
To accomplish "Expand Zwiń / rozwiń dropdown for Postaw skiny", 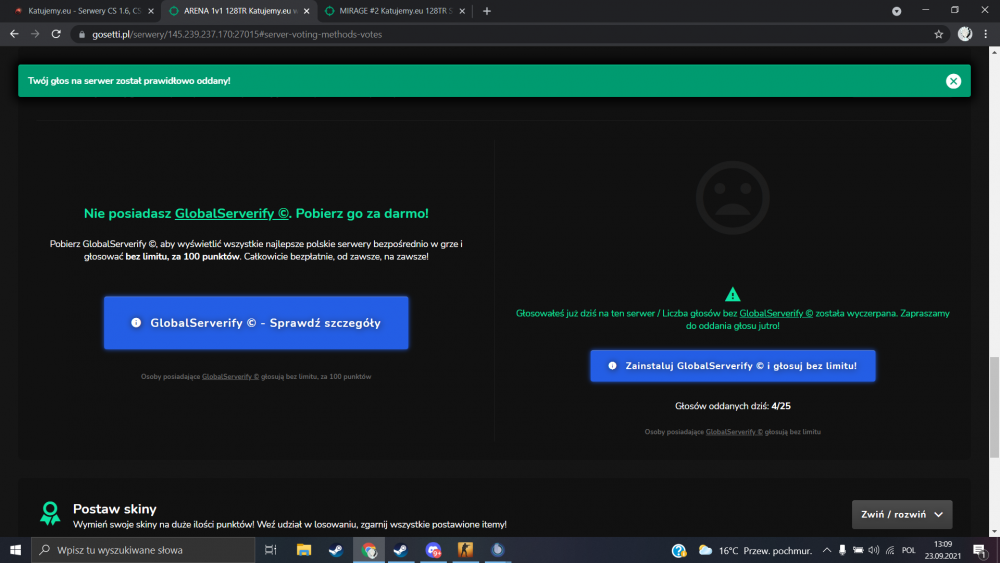I will [902, 515].
